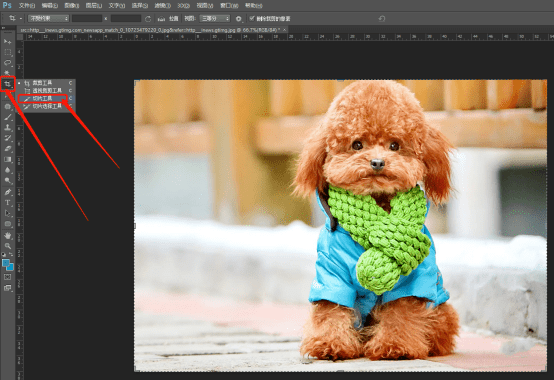Open crop settings gear options
Screen dimensions: 554x380
coord(239,19)
